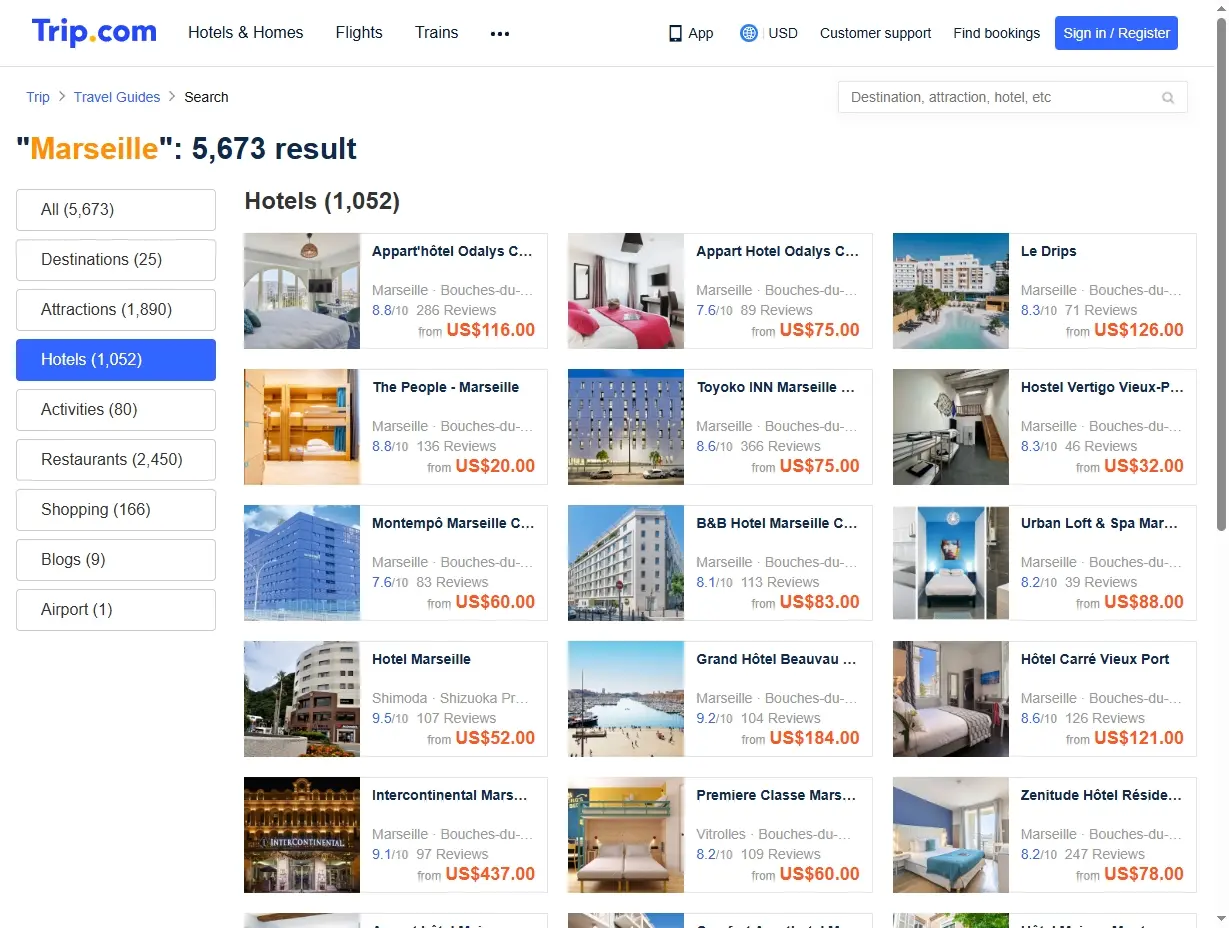Open Hostel Vertigo Vieux-Port photo

coord(951,427)
